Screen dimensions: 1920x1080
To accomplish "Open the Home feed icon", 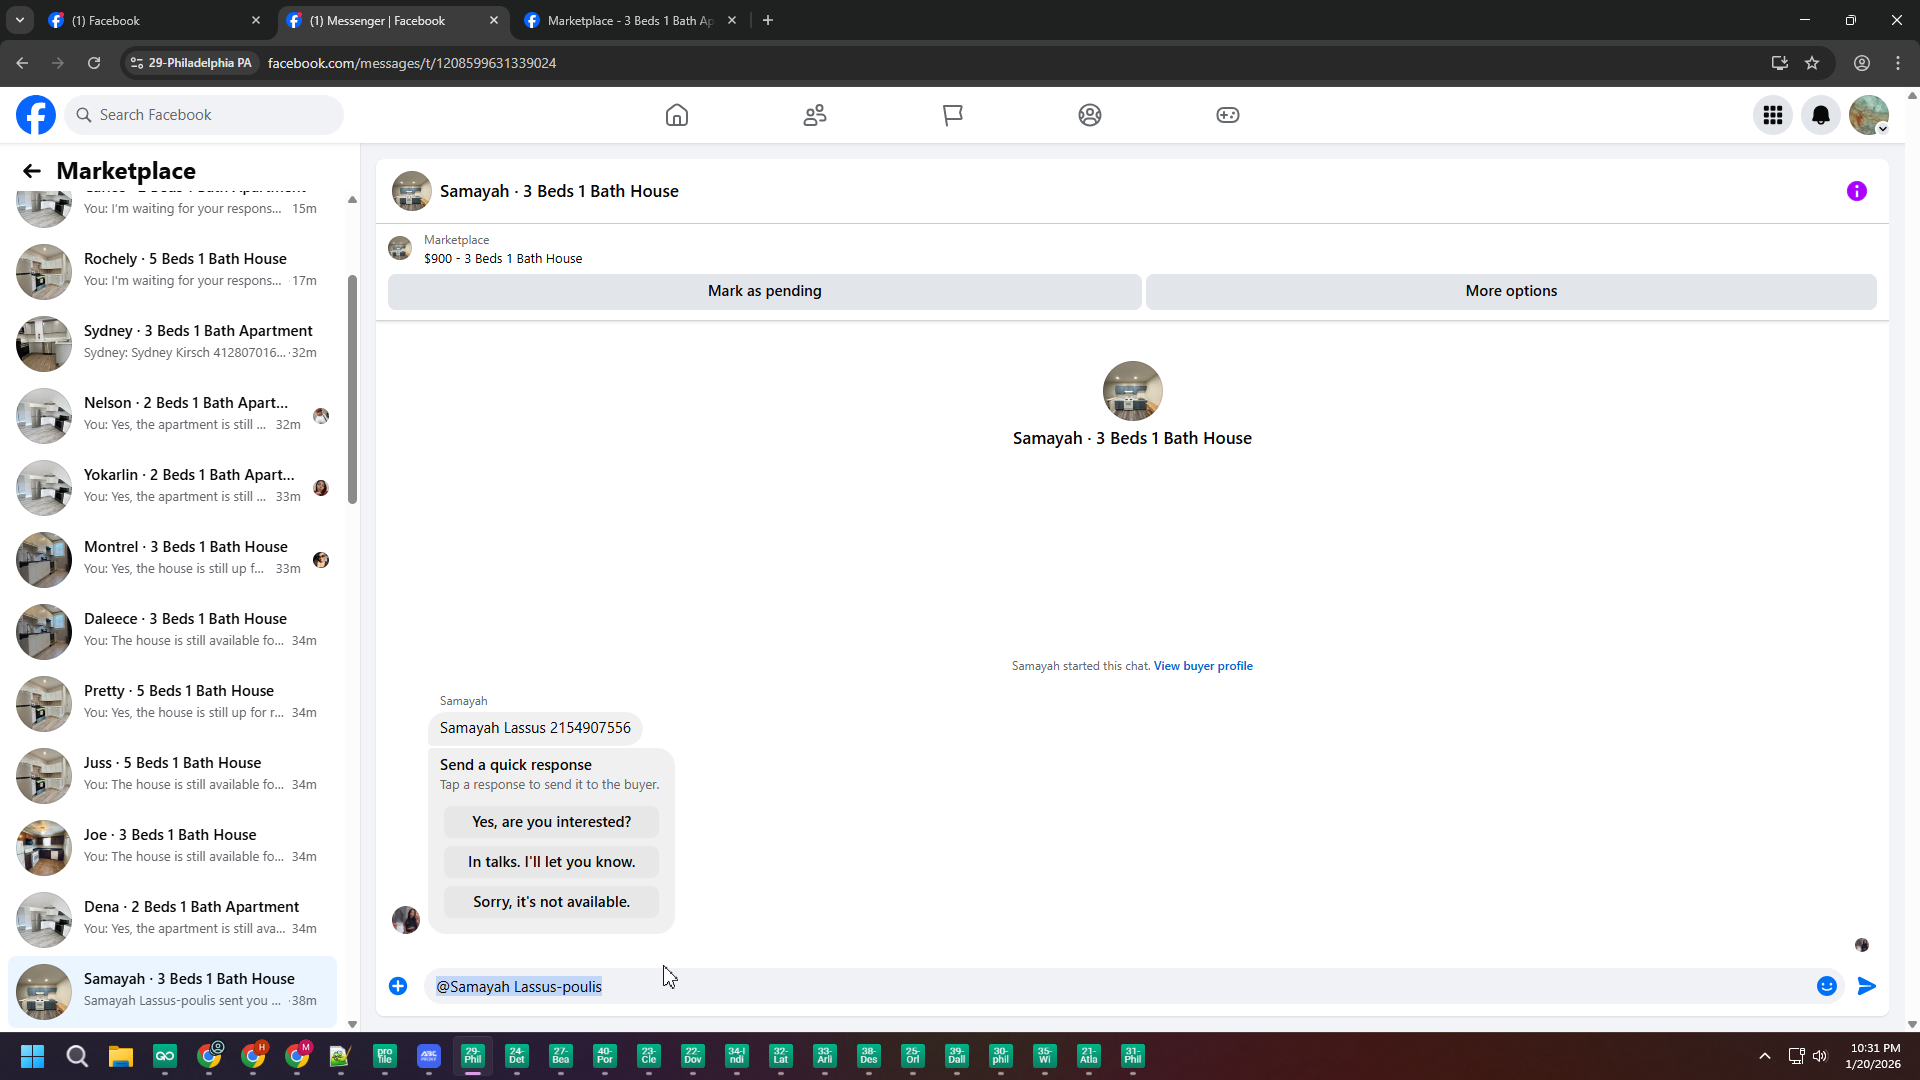I will (x=677, y=115).
